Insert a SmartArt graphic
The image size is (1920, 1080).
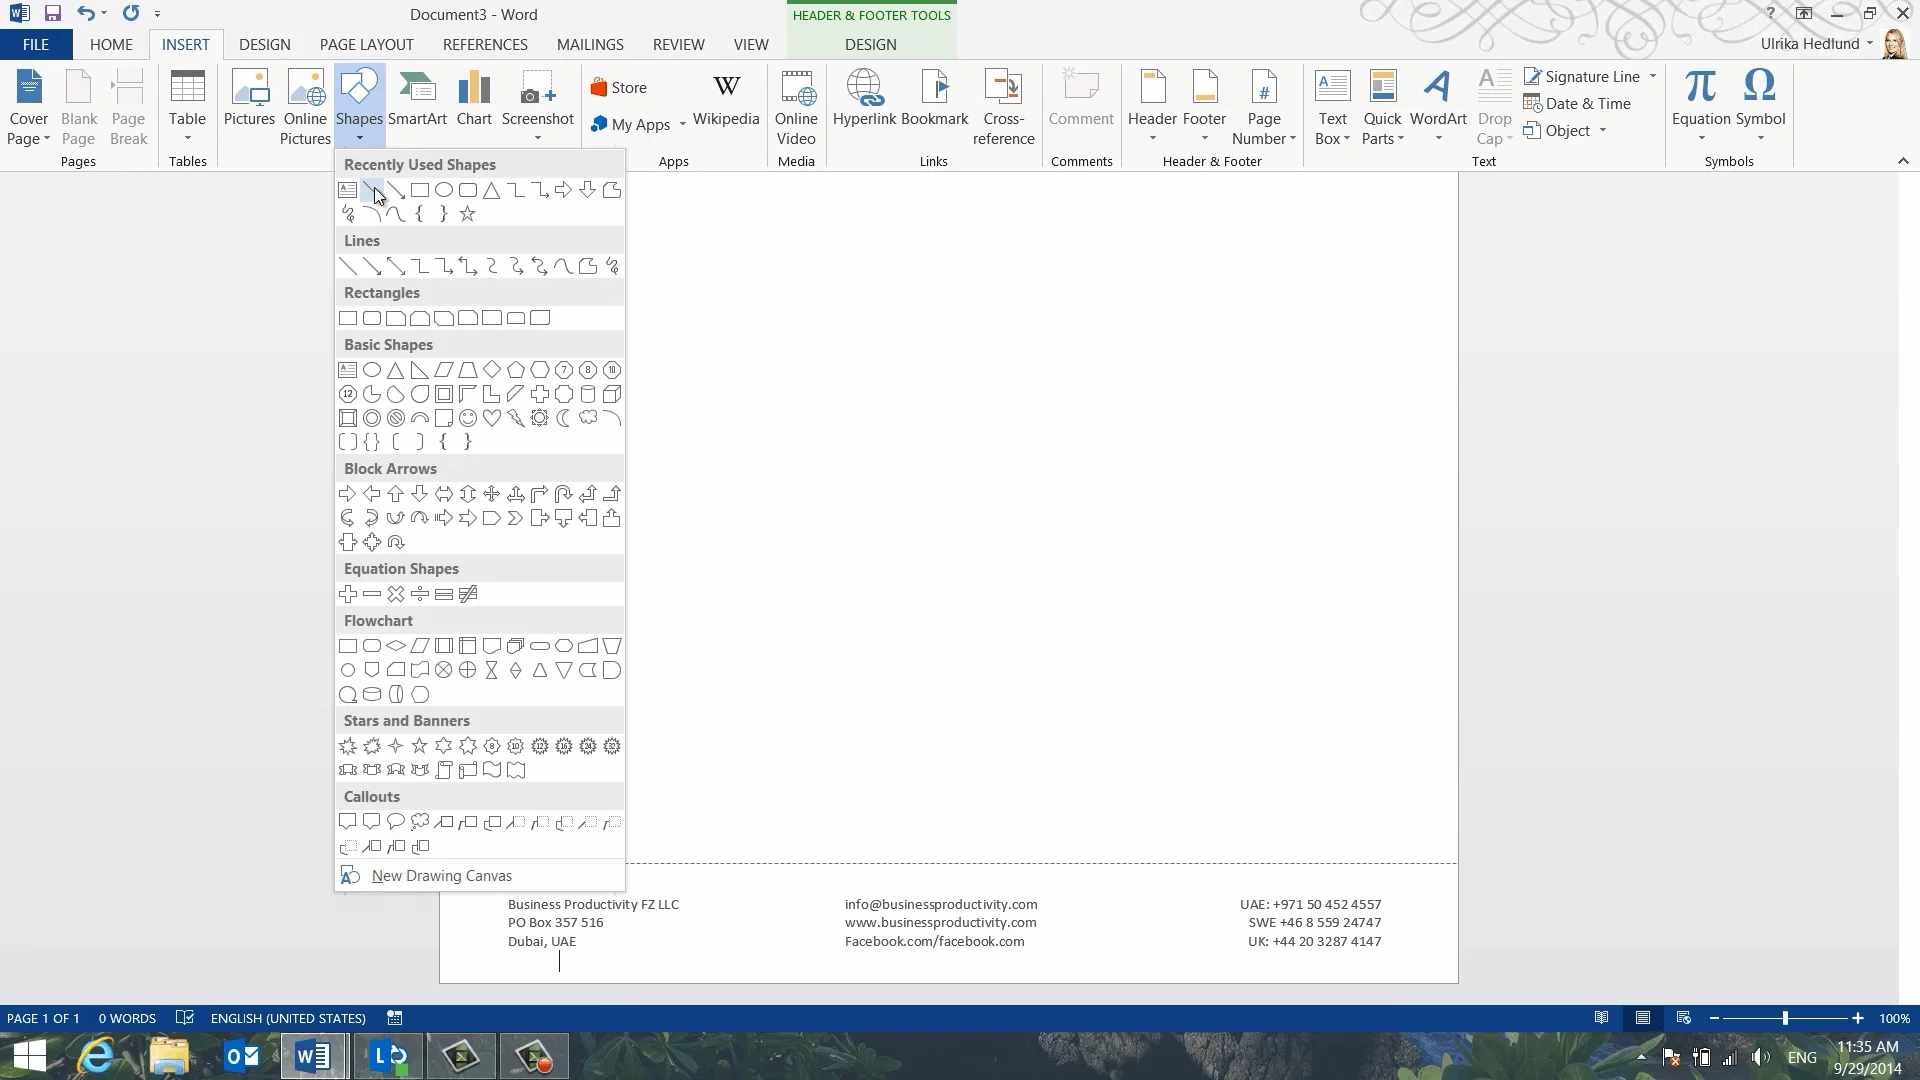(417, 100)
